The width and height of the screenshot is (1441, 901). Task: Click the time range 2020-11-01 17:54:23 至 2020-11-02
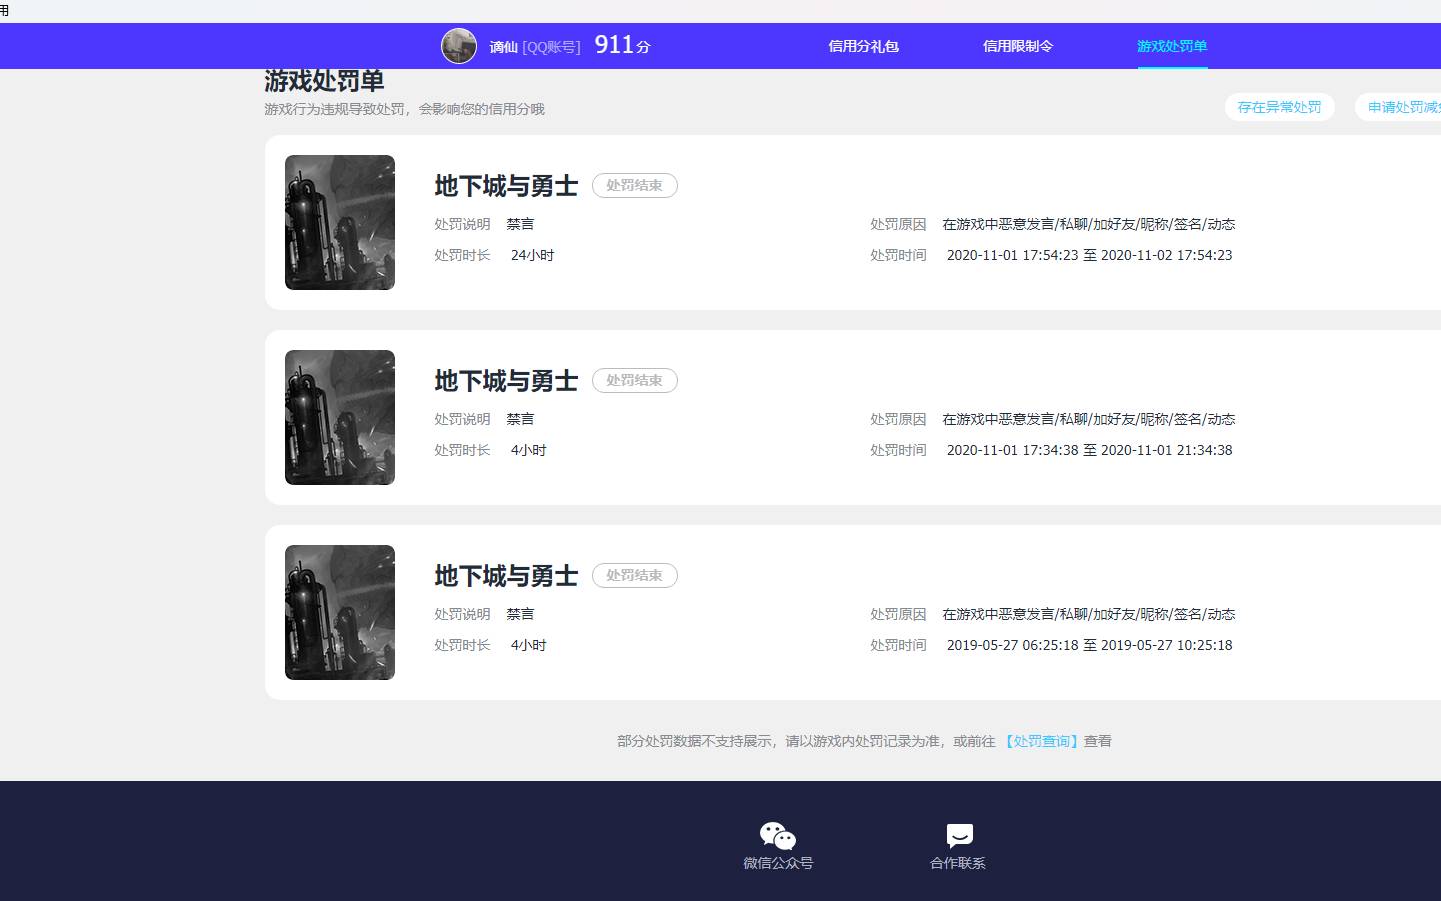[x=1090, y=255]
